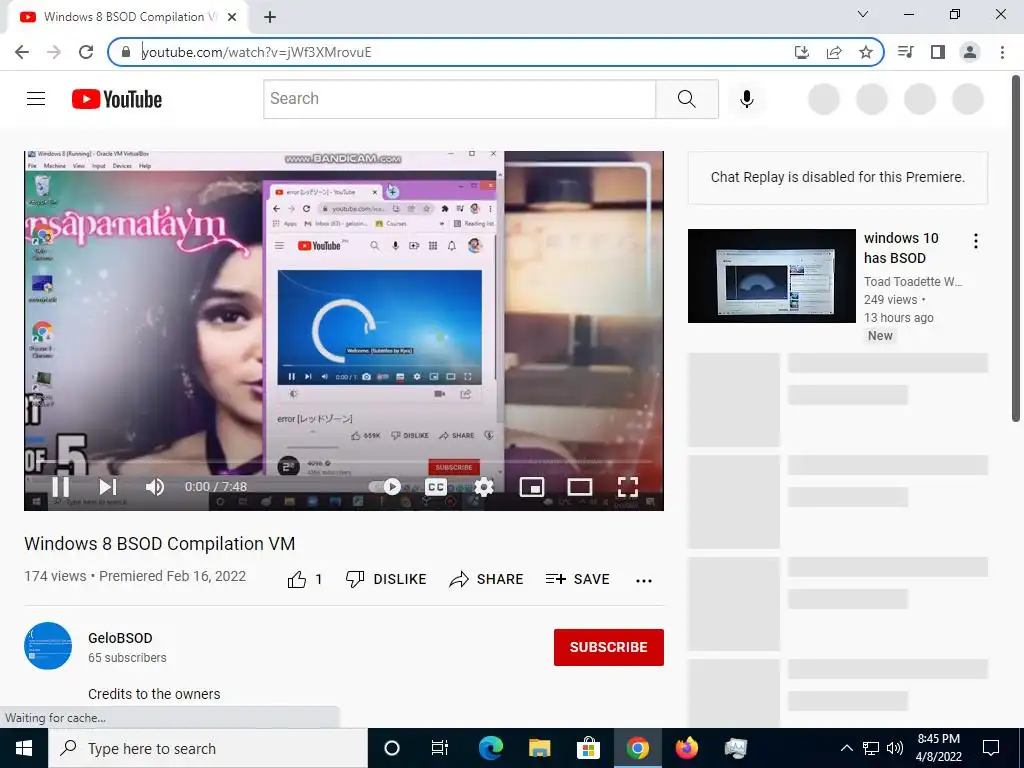Open the 'windows 10 has BSOD' thumbnail

pos(771,276)
